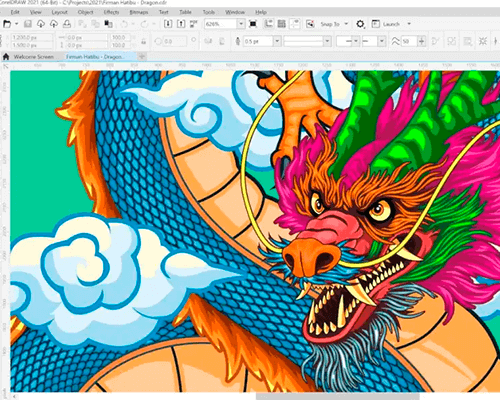This screenshot has height=400, width=500.
Task: Switch to the Welcome Screen tab
Action: 34,57
